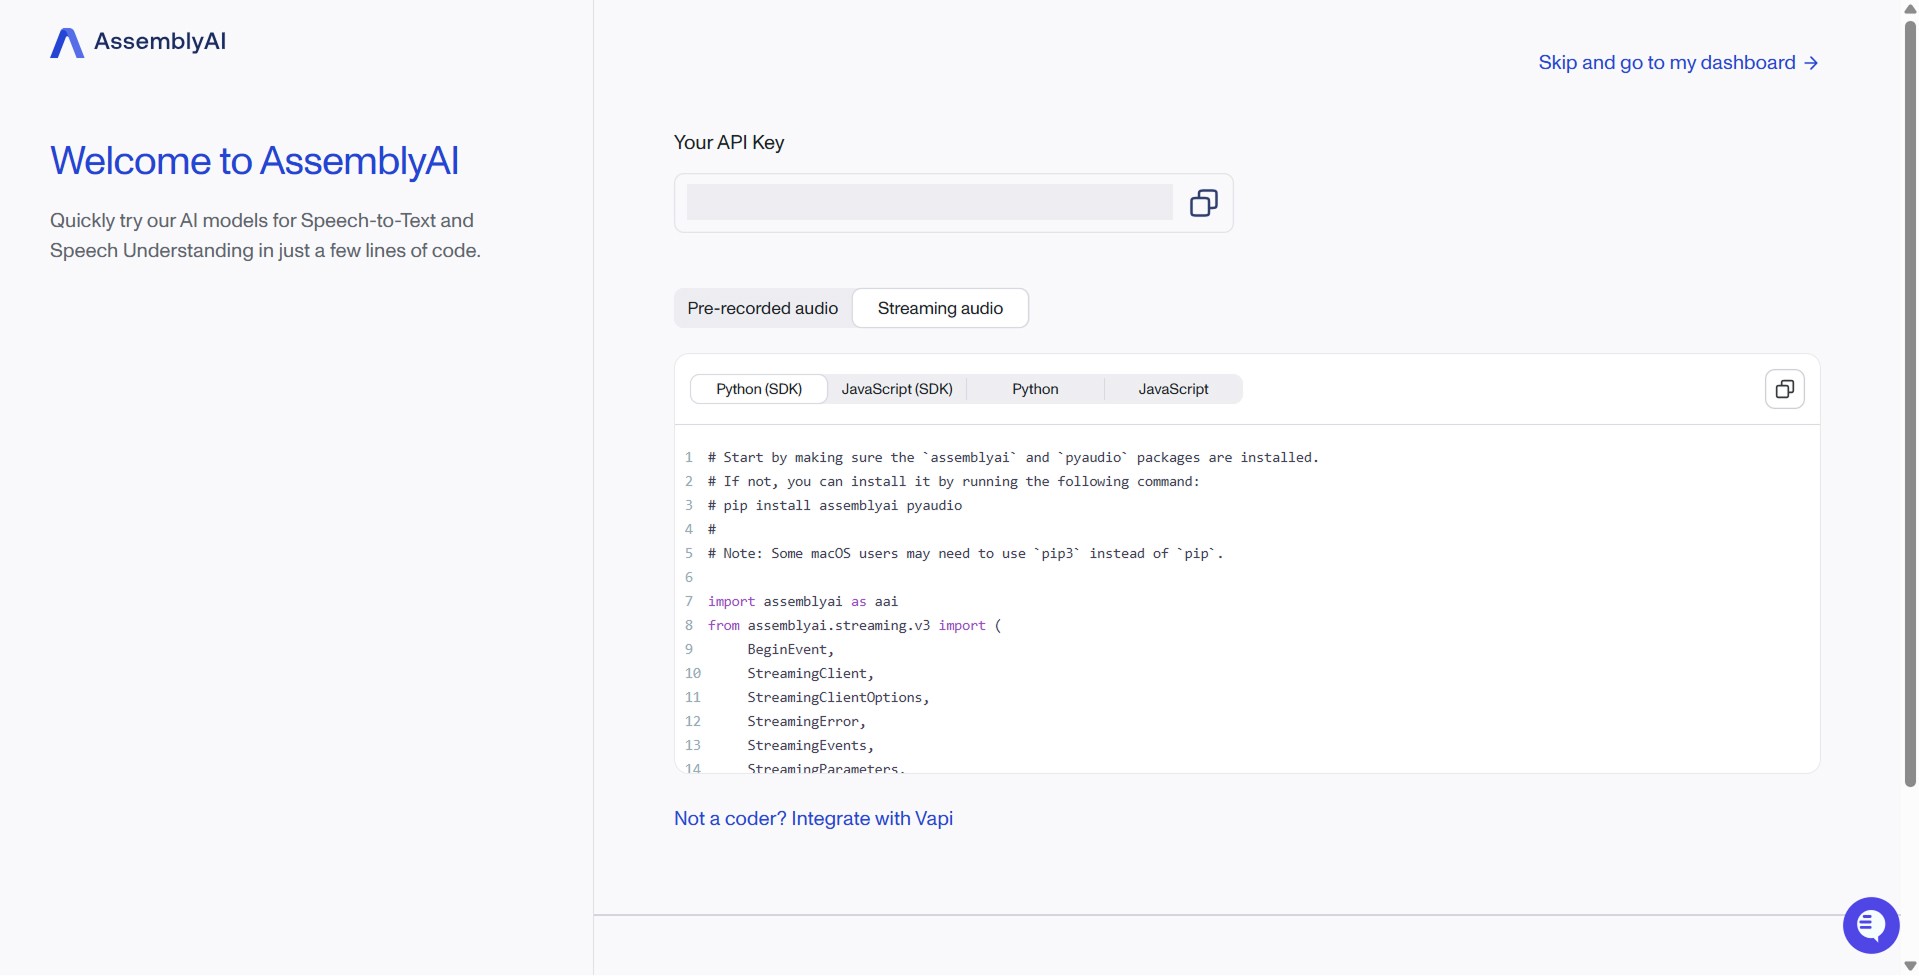Click the 'StreamingEvents,' code line

tap(810, 745)
